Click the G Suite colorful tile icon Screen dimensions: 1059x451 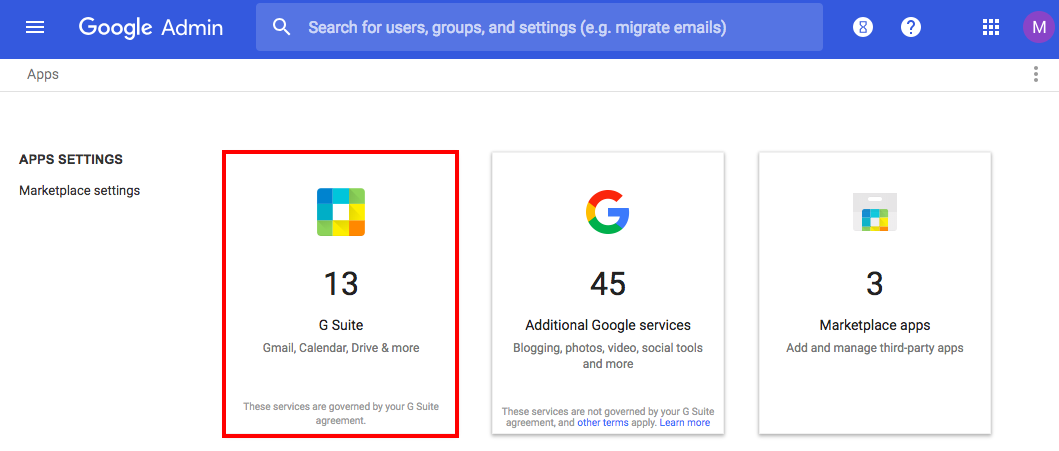pyautogui.click(x=341, y=212)
